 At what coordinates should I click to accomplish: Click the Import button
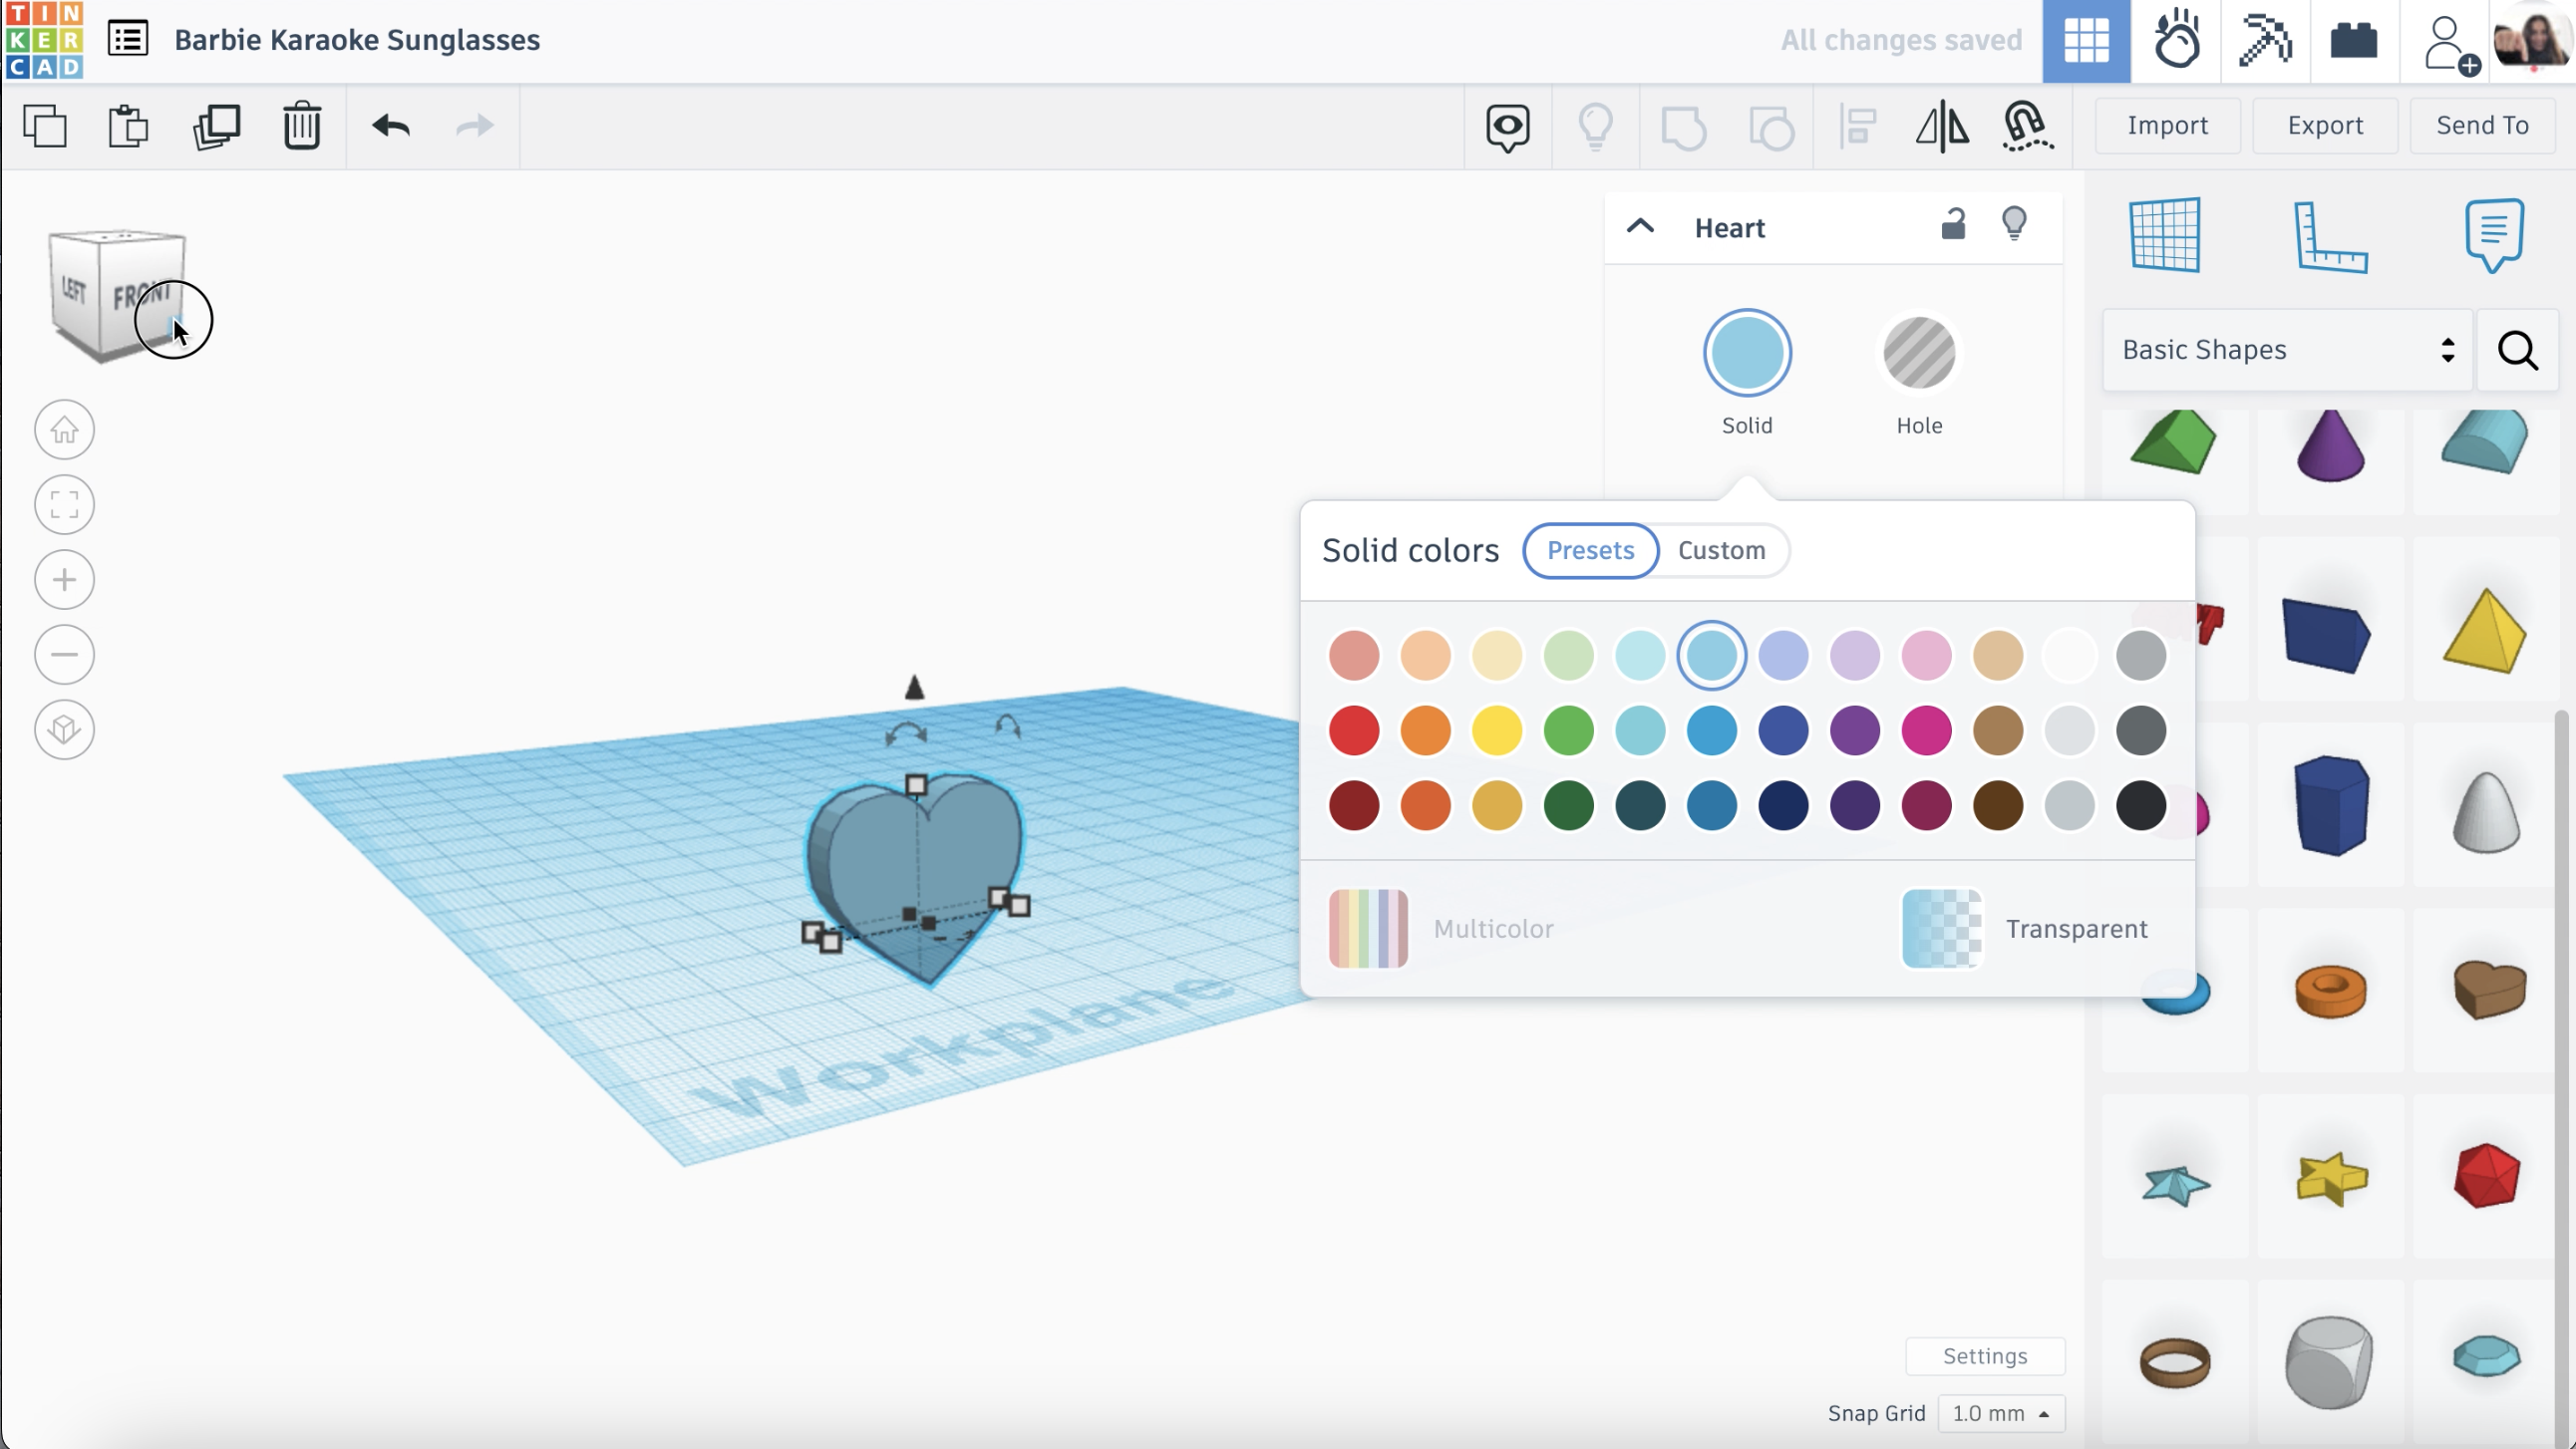[x=2167, y=125]
